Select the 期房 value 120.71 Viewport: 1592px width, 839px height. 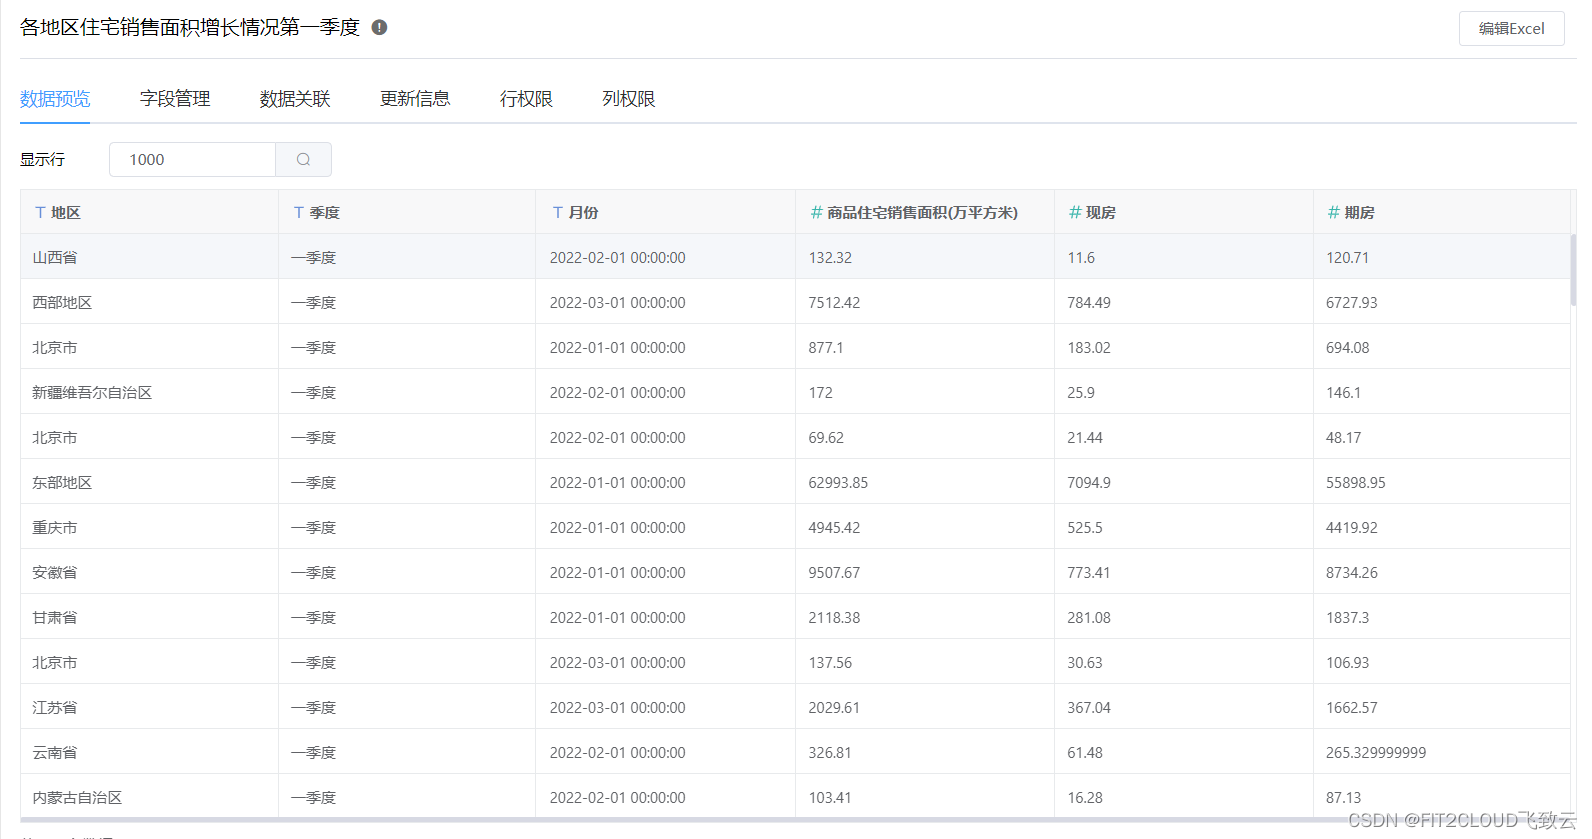[x=1348, y=257]
